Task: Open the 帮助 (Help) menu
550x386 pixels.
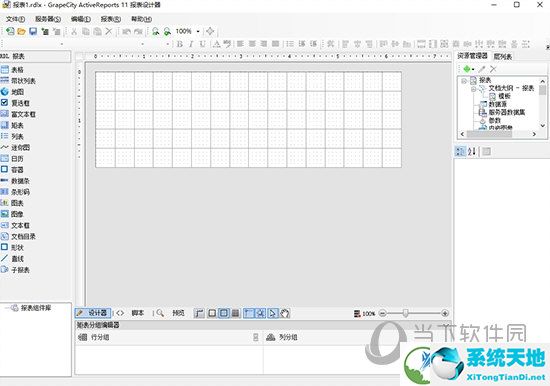Action: tap(141, 19)
